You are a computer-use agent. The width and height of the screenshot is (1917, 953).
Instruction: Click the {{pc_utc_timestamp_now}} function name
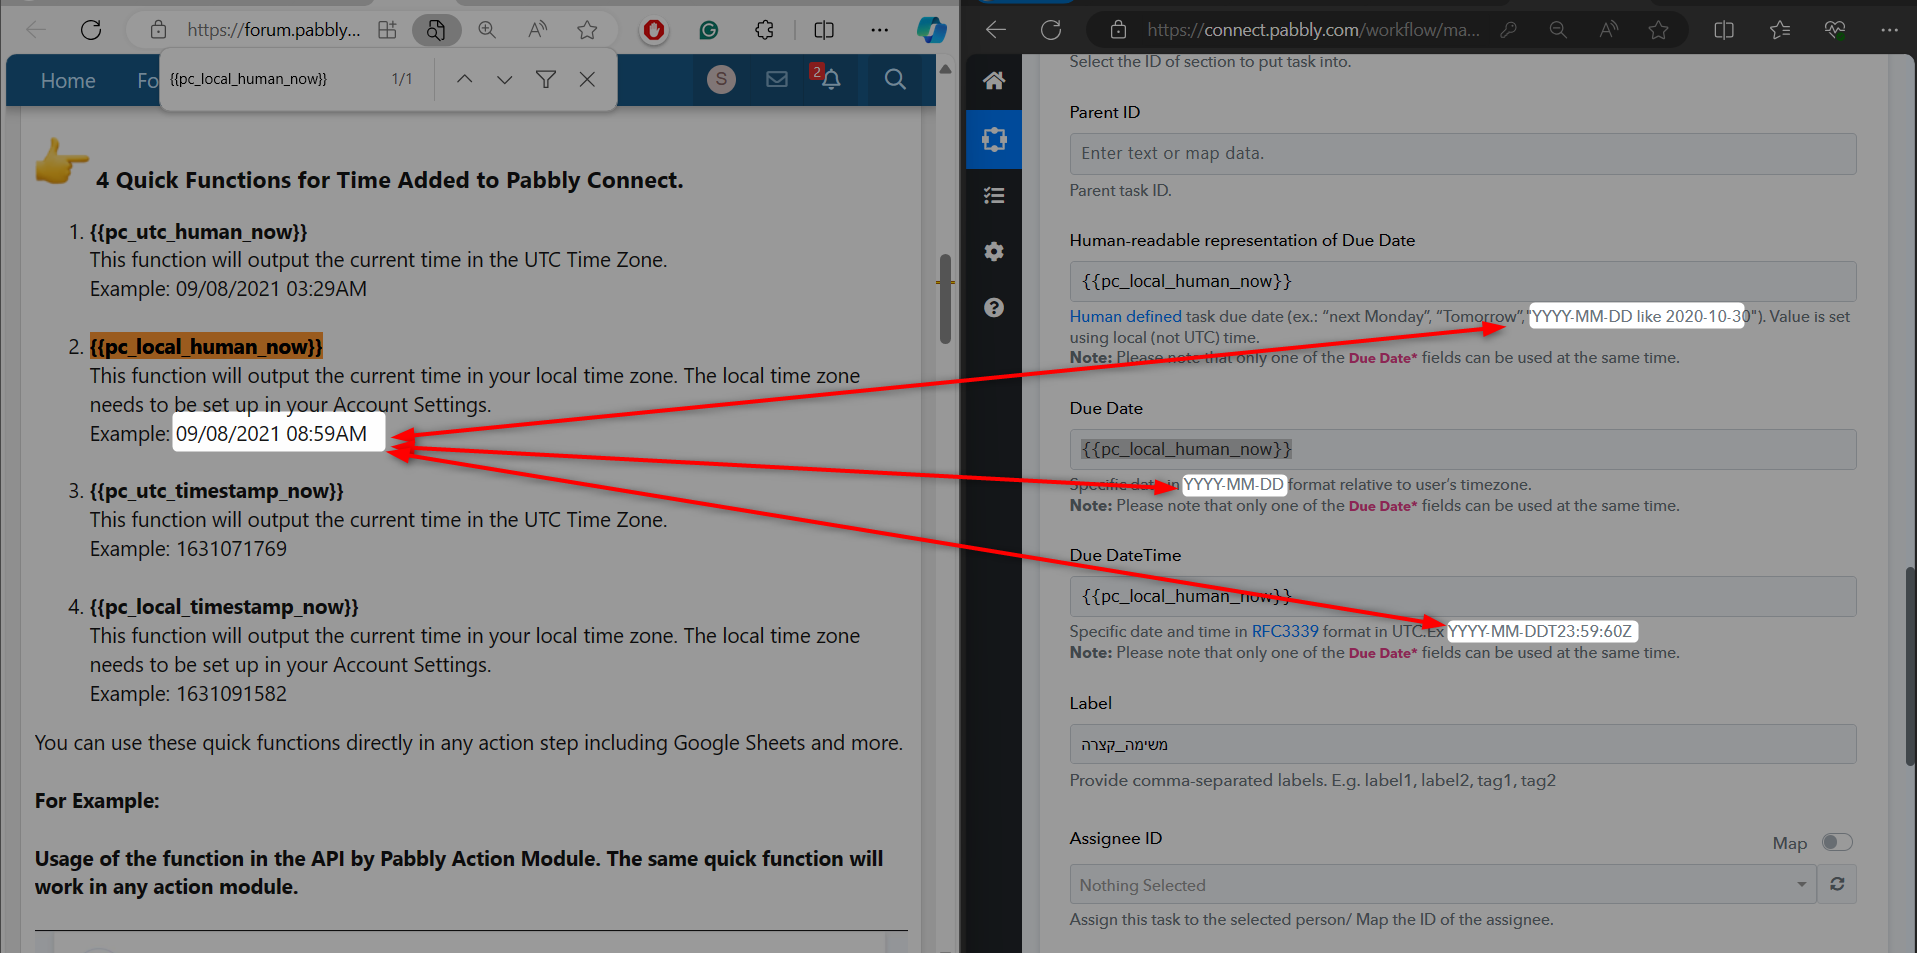click(217, 491)
